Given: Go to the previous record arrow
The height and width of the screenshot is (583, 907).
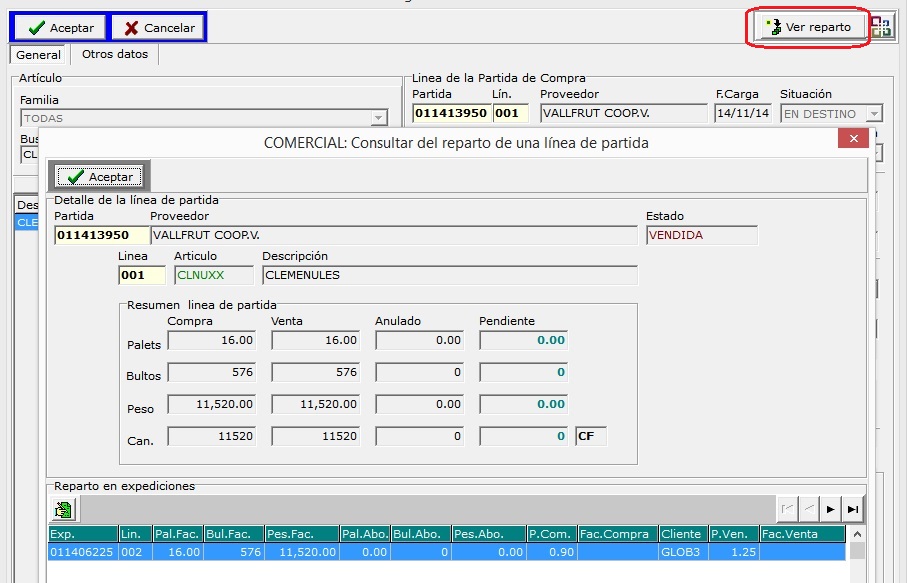Looking at the screenshot, I should pos(808,510).
